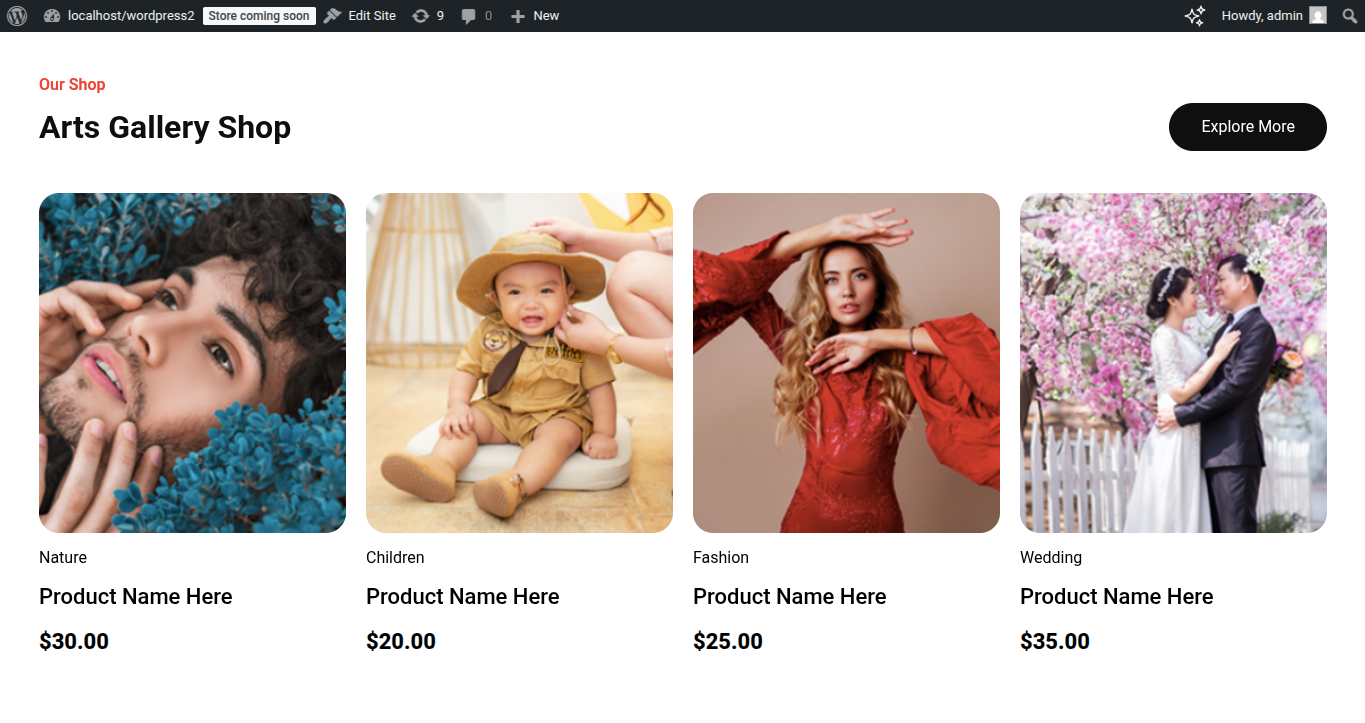Open comments via the speech bubble icon

coord(468,16)
